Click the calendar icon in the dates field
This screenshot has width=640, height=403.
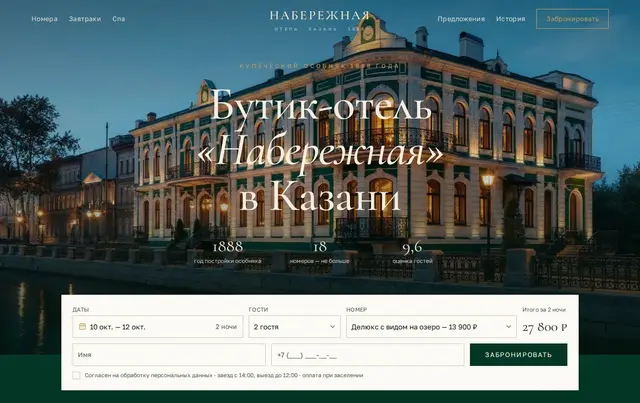click(82, 327)
